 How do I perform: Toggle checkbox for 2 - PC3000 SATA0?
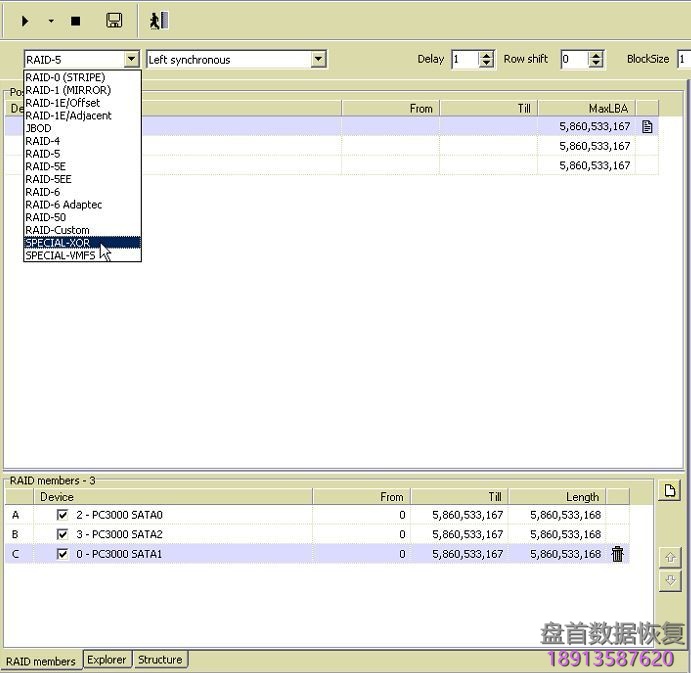[x=63, y=515]
